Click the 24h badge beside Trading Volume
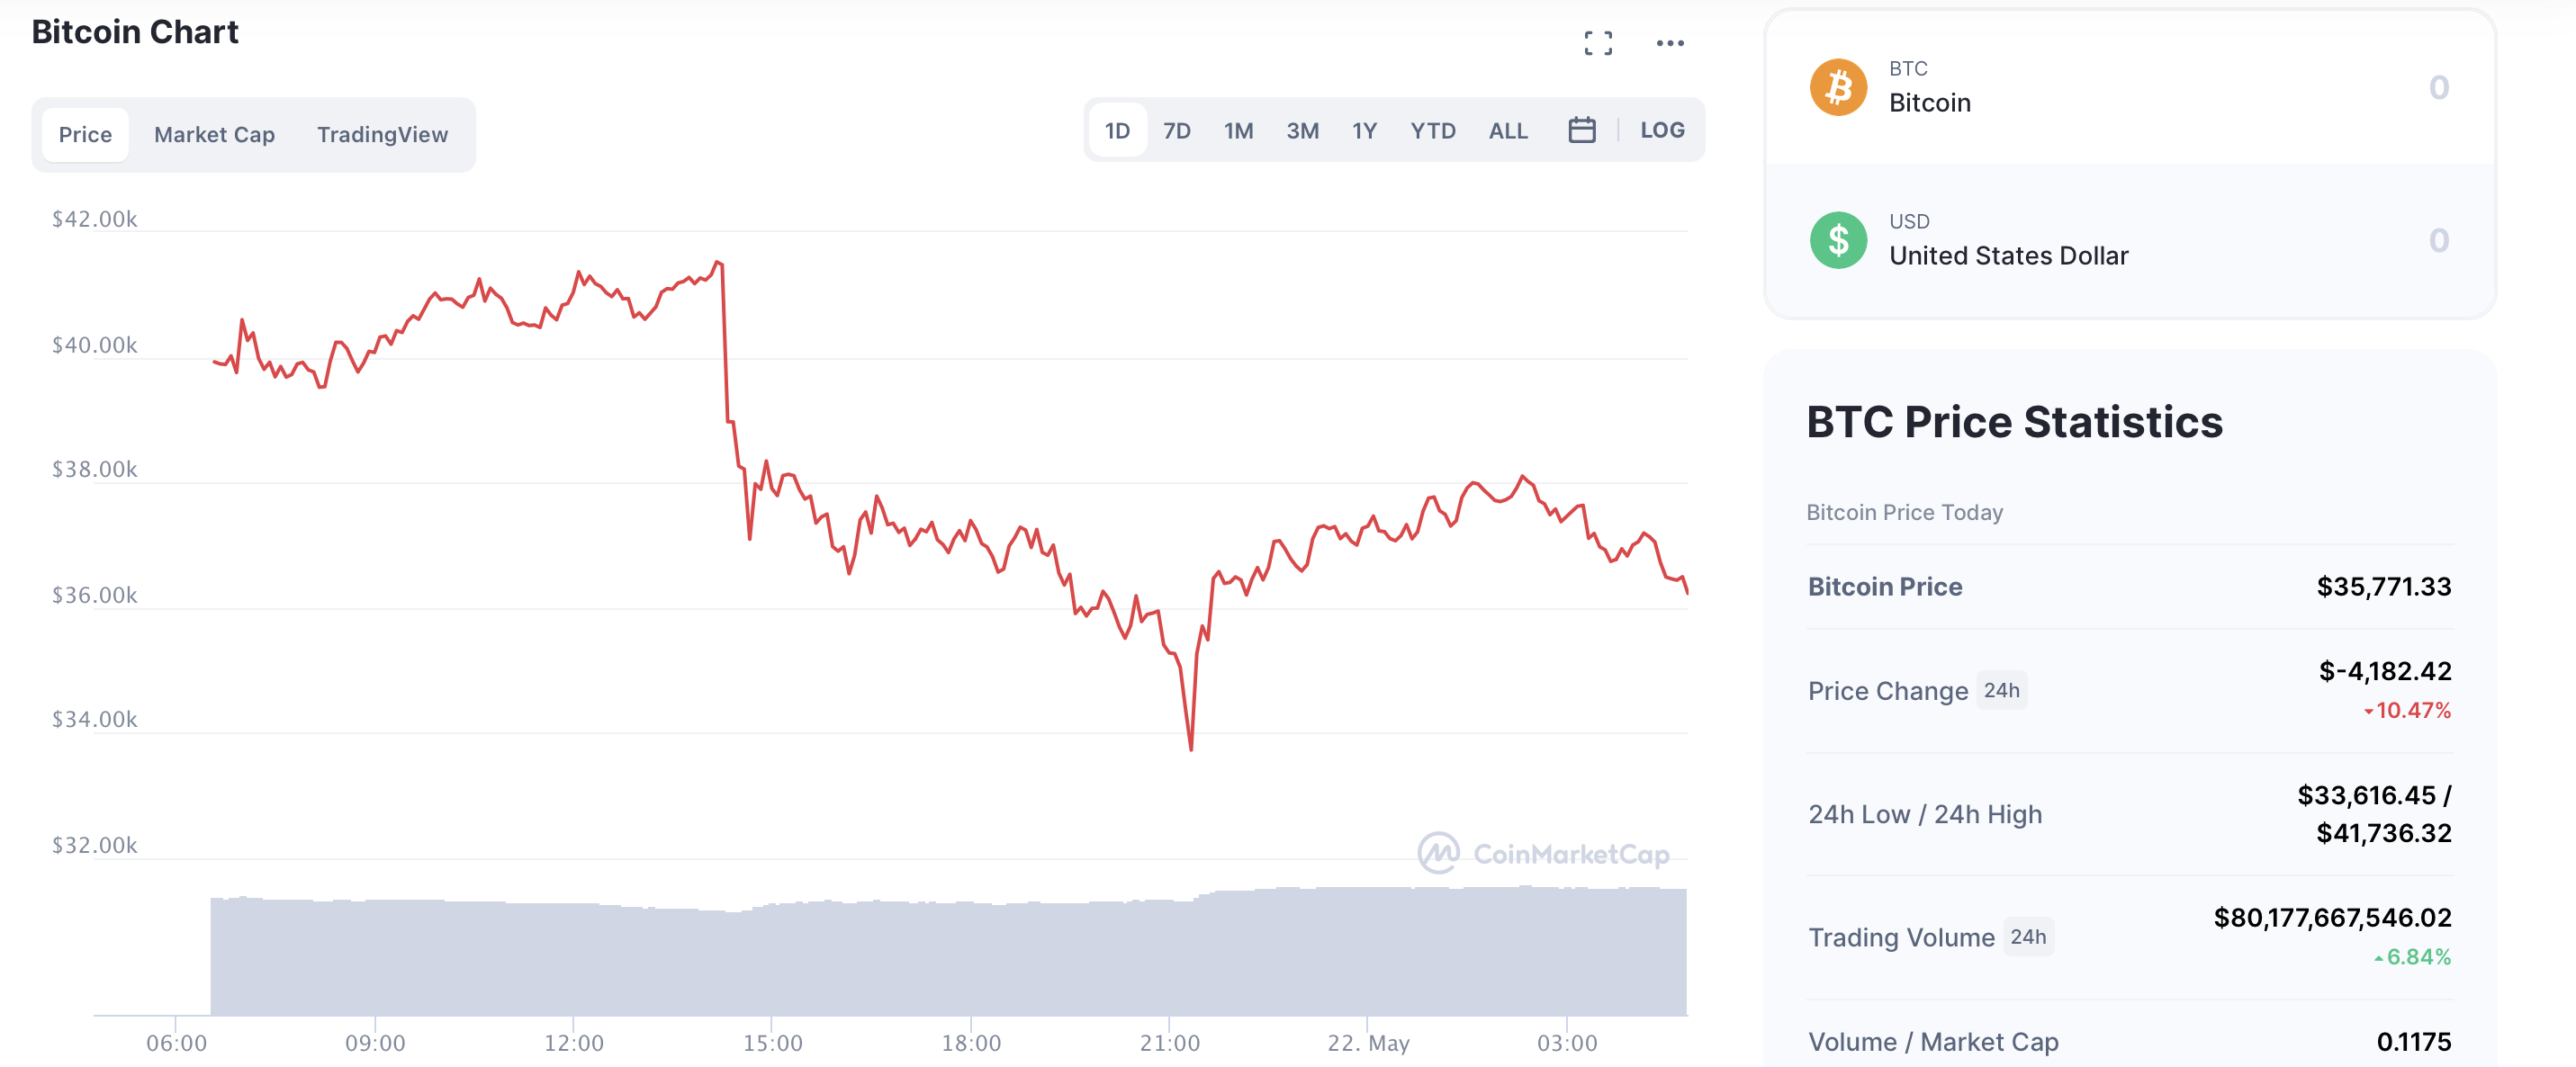 click(x=2028, y=937)
